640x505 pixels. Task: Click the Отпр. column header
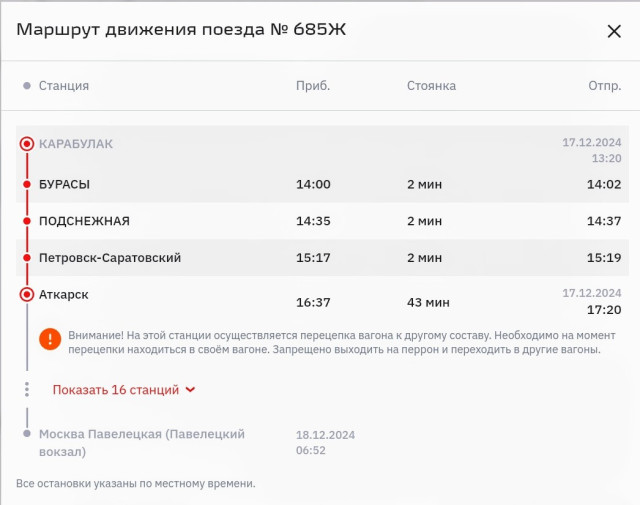[604, 86]
